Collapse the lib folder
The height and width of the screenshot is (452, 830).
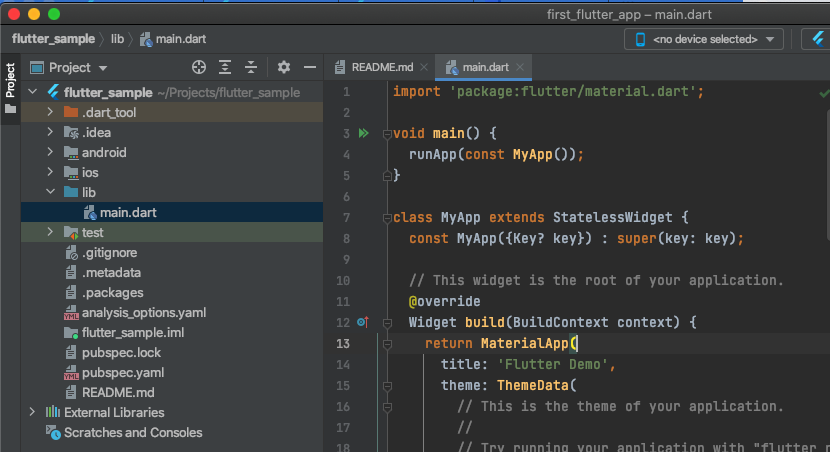(50, 192)
